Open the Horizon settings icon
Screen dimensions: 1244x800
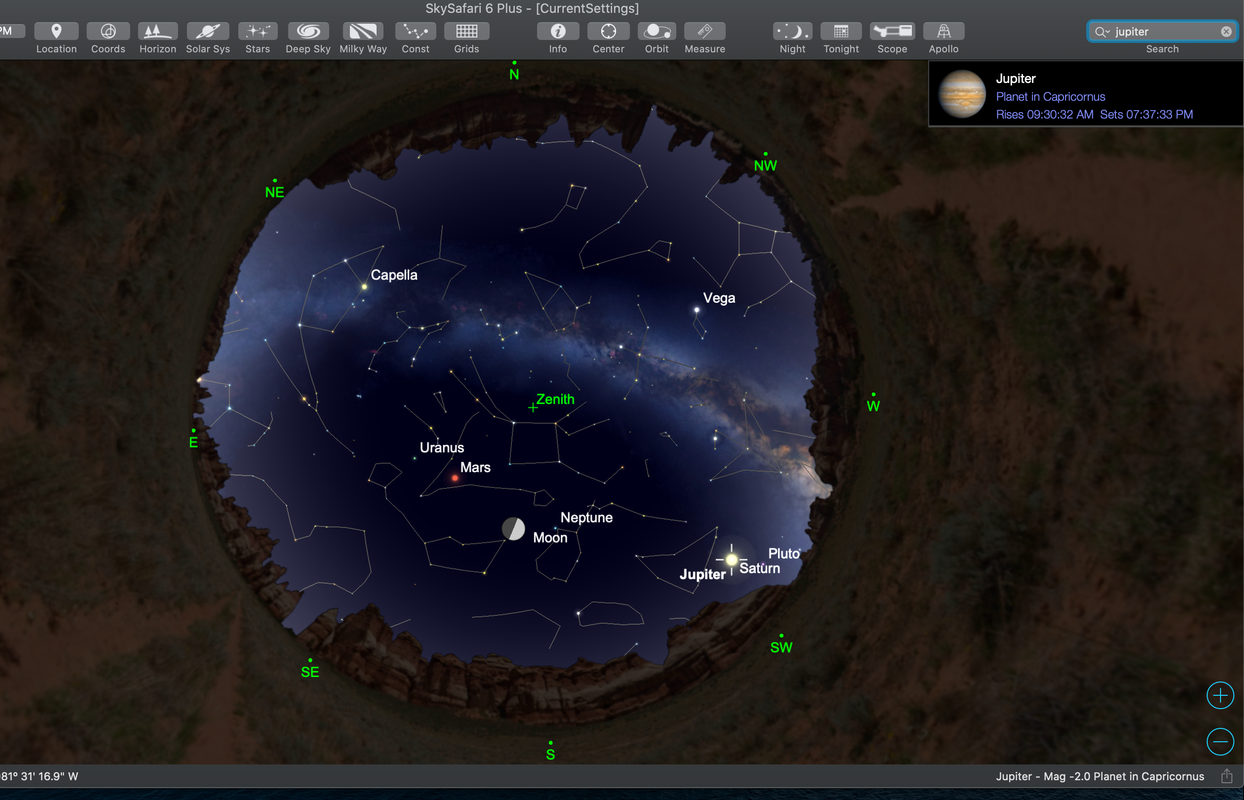(x=157, y=31)
